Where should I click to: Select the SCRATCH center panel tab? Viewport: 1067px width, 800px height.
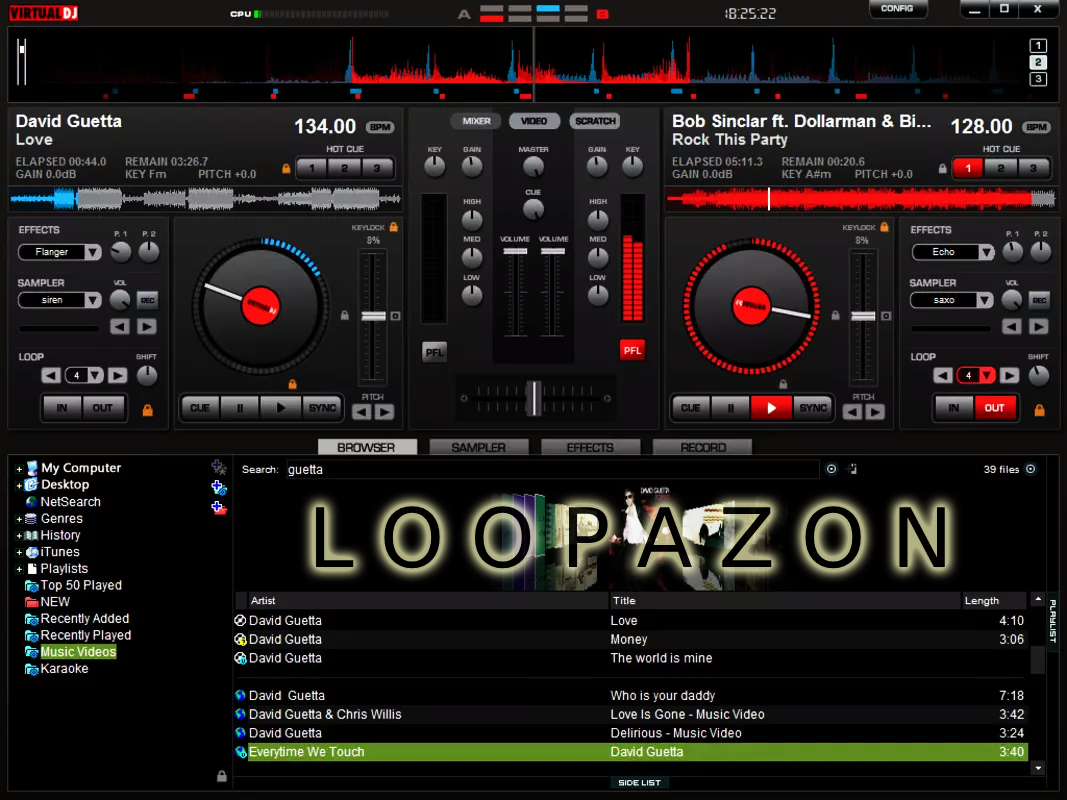click(595, 121)
